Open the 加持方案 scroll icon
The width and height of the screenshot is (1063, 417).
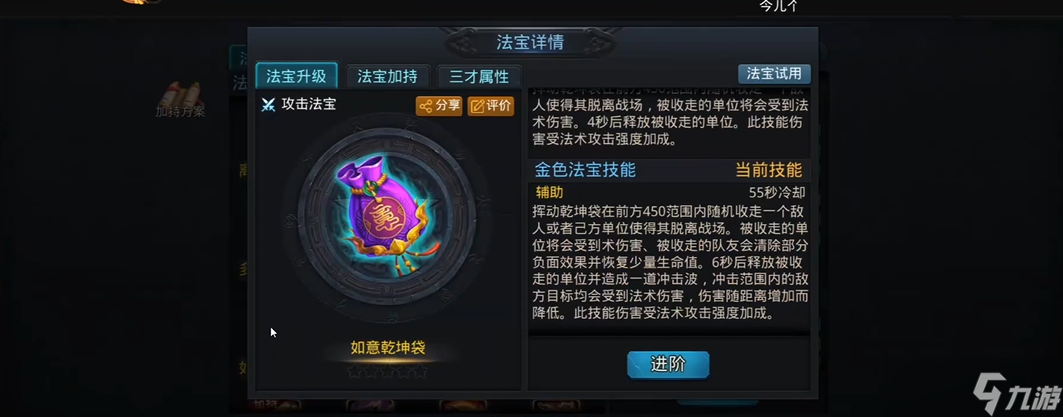pyautogui.click(x=180, y=92)
